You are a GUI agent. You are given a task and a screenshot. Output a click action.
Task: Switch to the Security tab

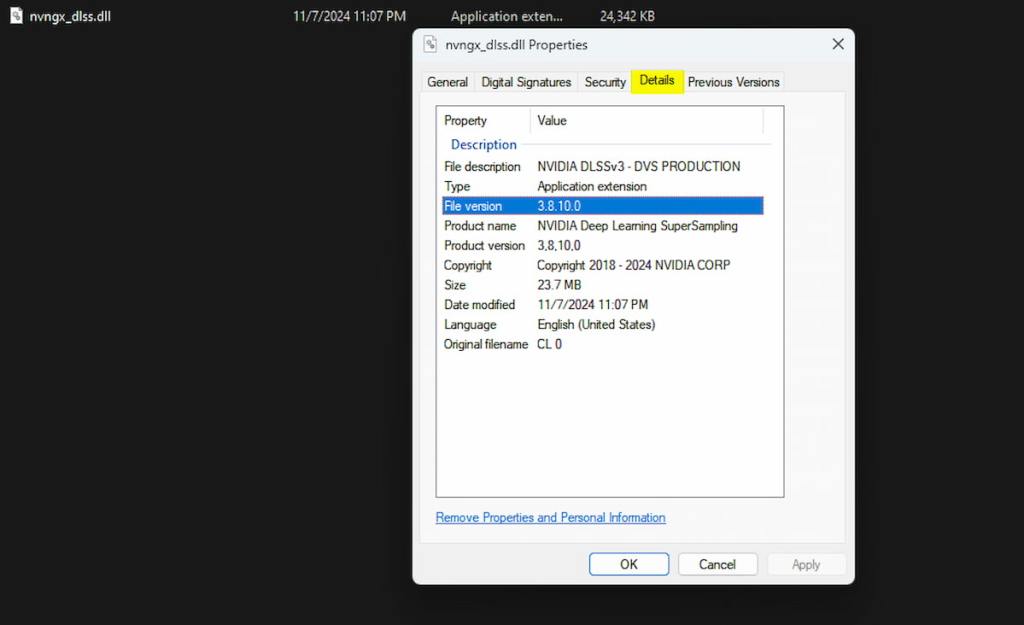coord(605,82)
